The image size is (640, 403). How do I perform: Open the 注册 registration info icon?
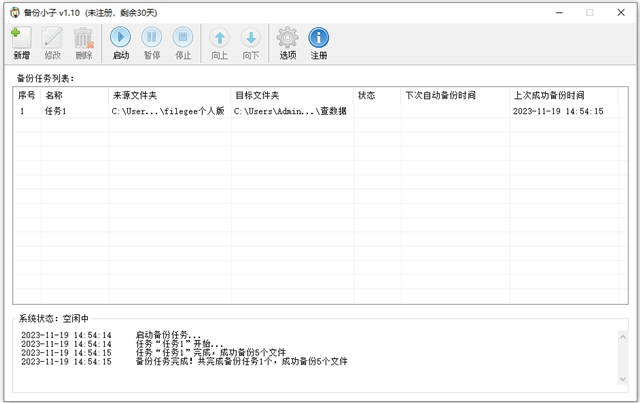pos(319,40)
